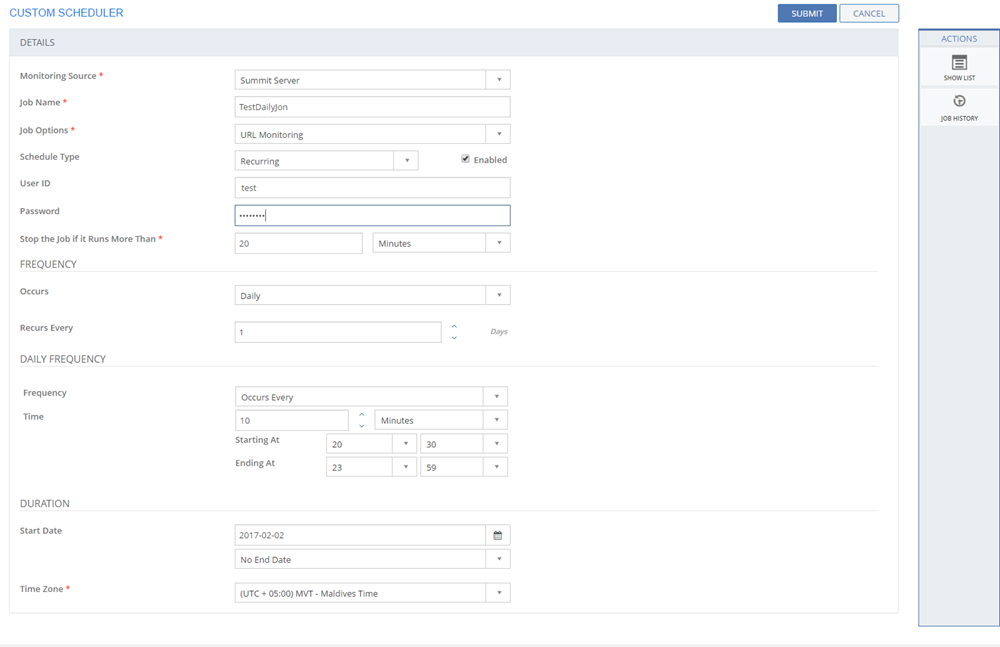The image size is (1000, 647).
Task: Increase the daily frequency Time value
Action: pos(362,414)
